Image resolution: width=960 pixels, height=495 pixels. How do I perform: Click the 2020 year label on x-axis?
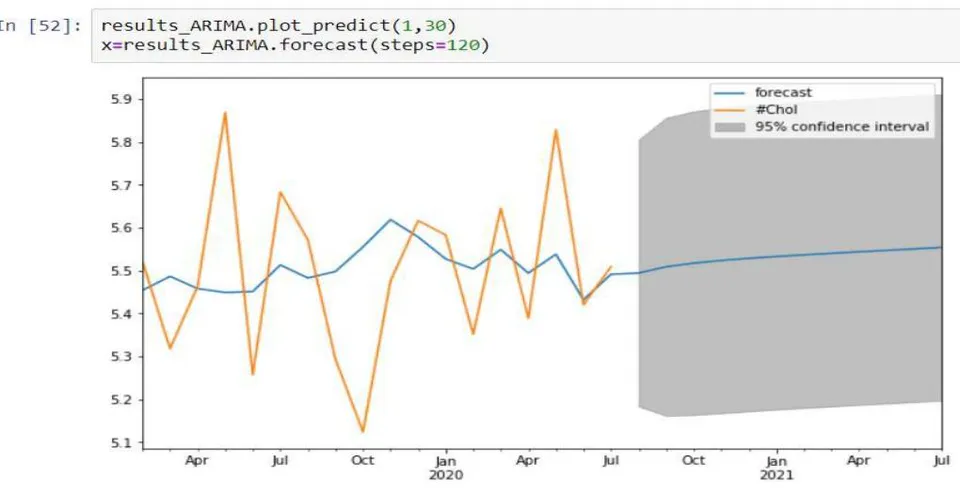tap(446, 475)
